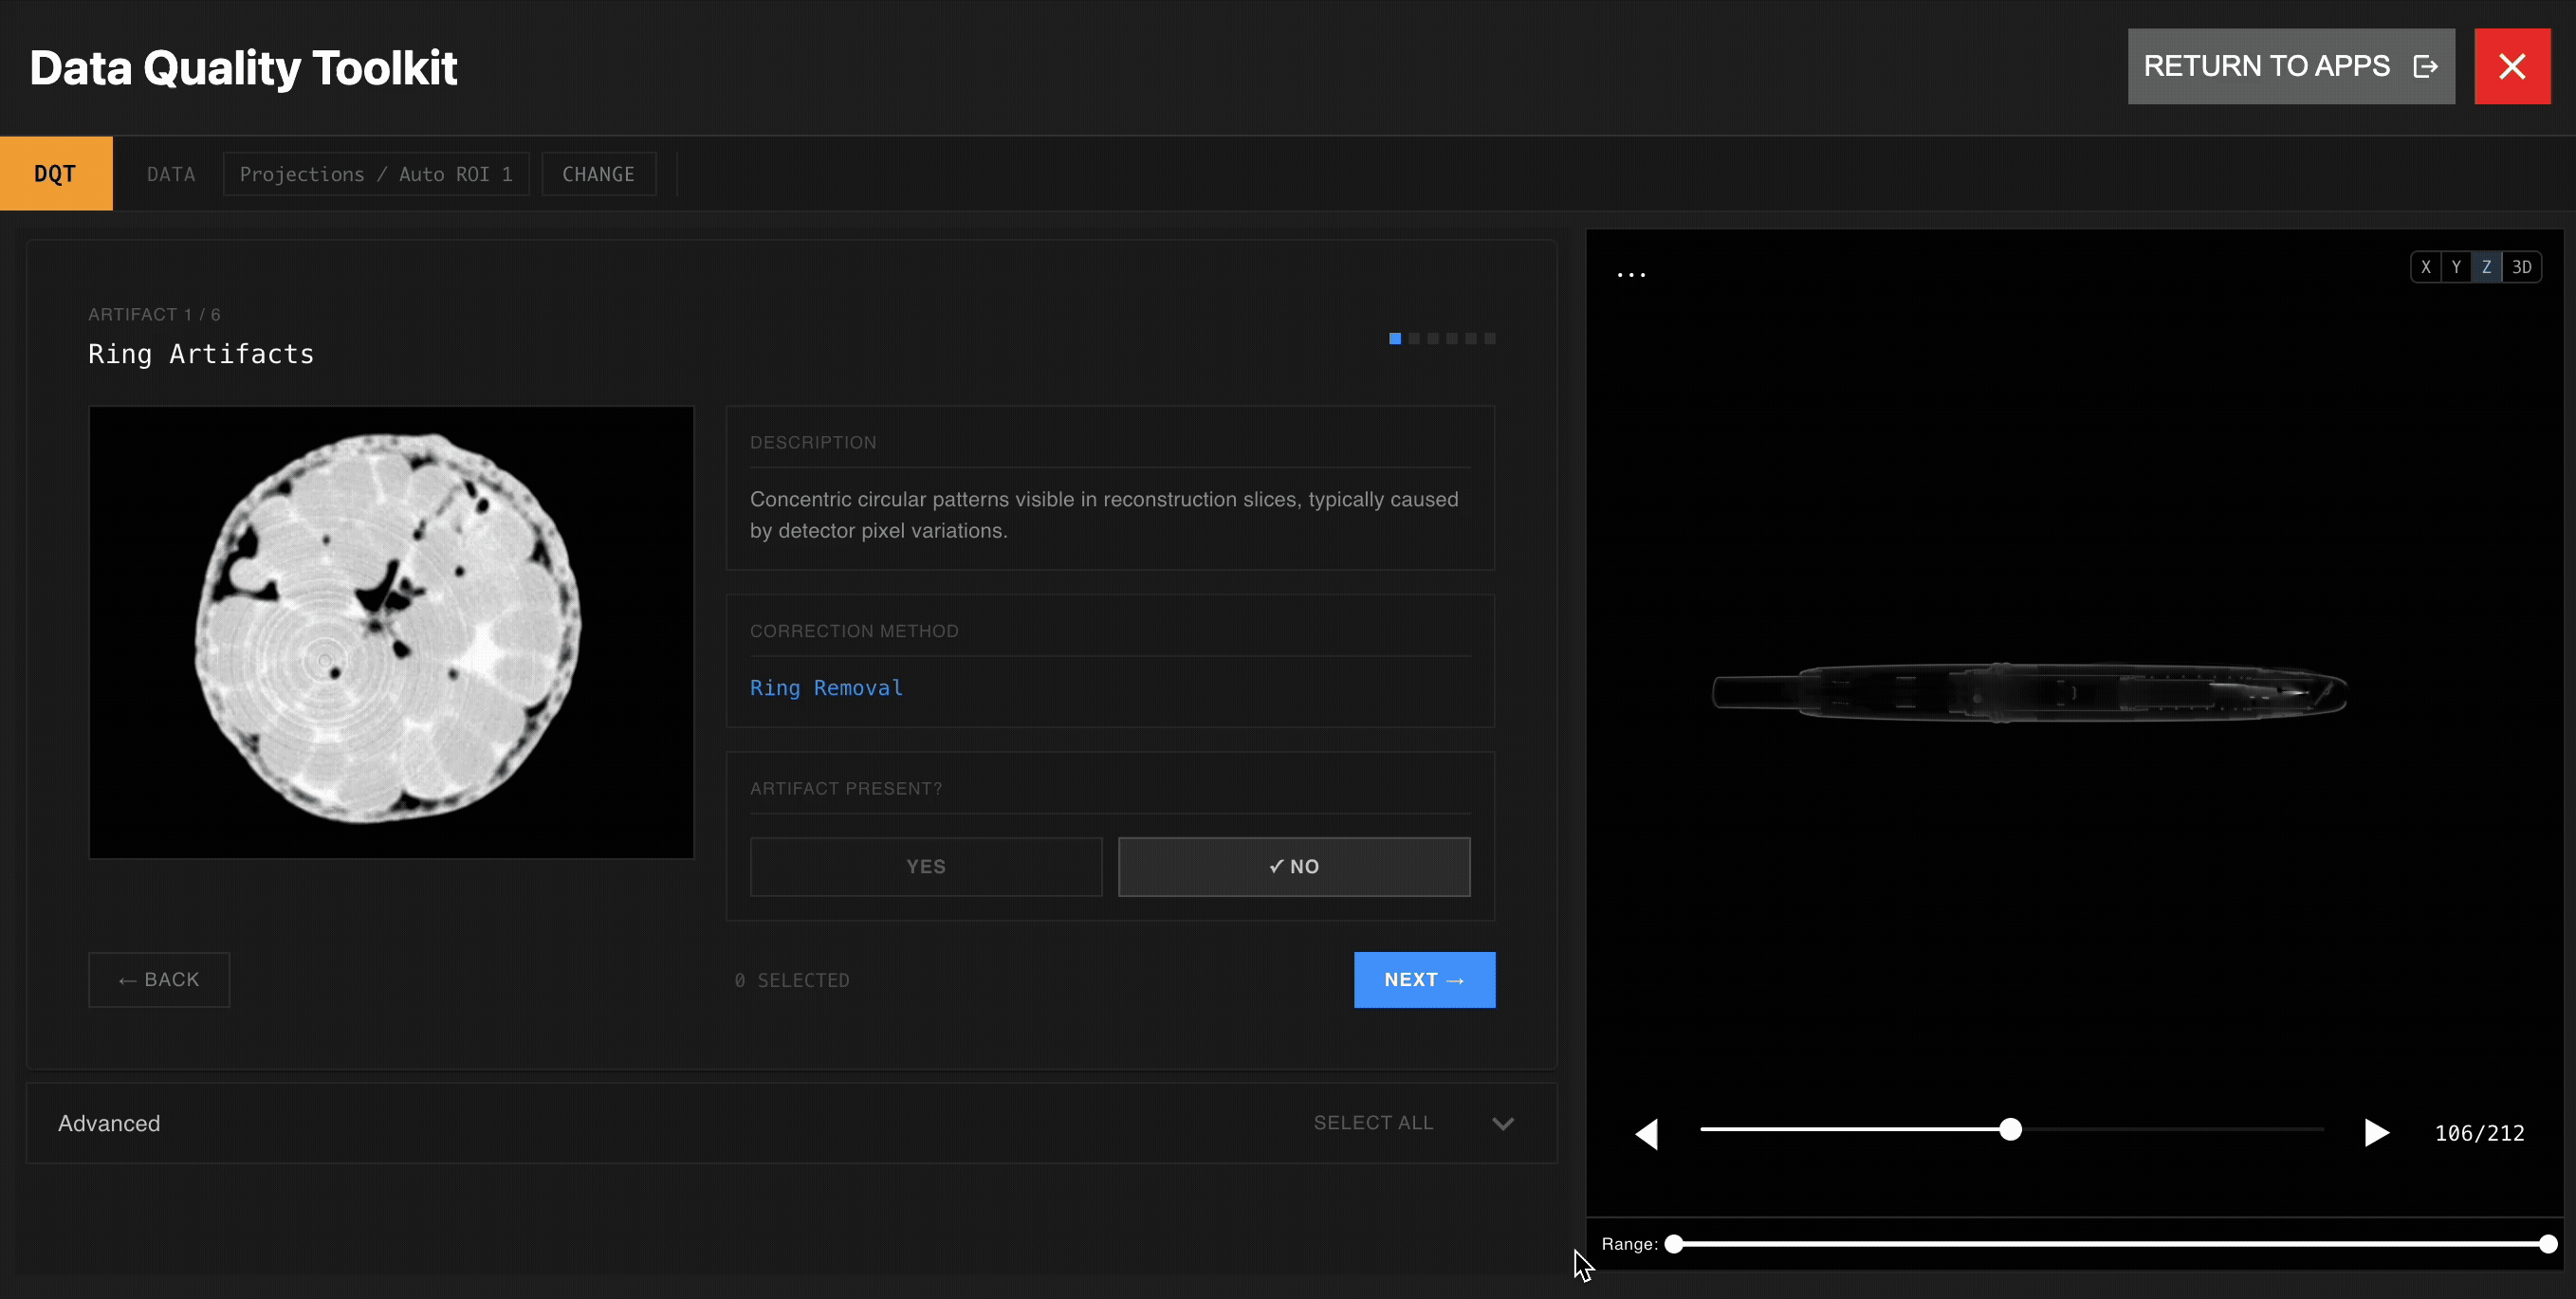The width and height of the screenshot is (2576, 1299).
Task: Switch to the DATA tab
Action: pyautogui.click(x=171, y=173)
